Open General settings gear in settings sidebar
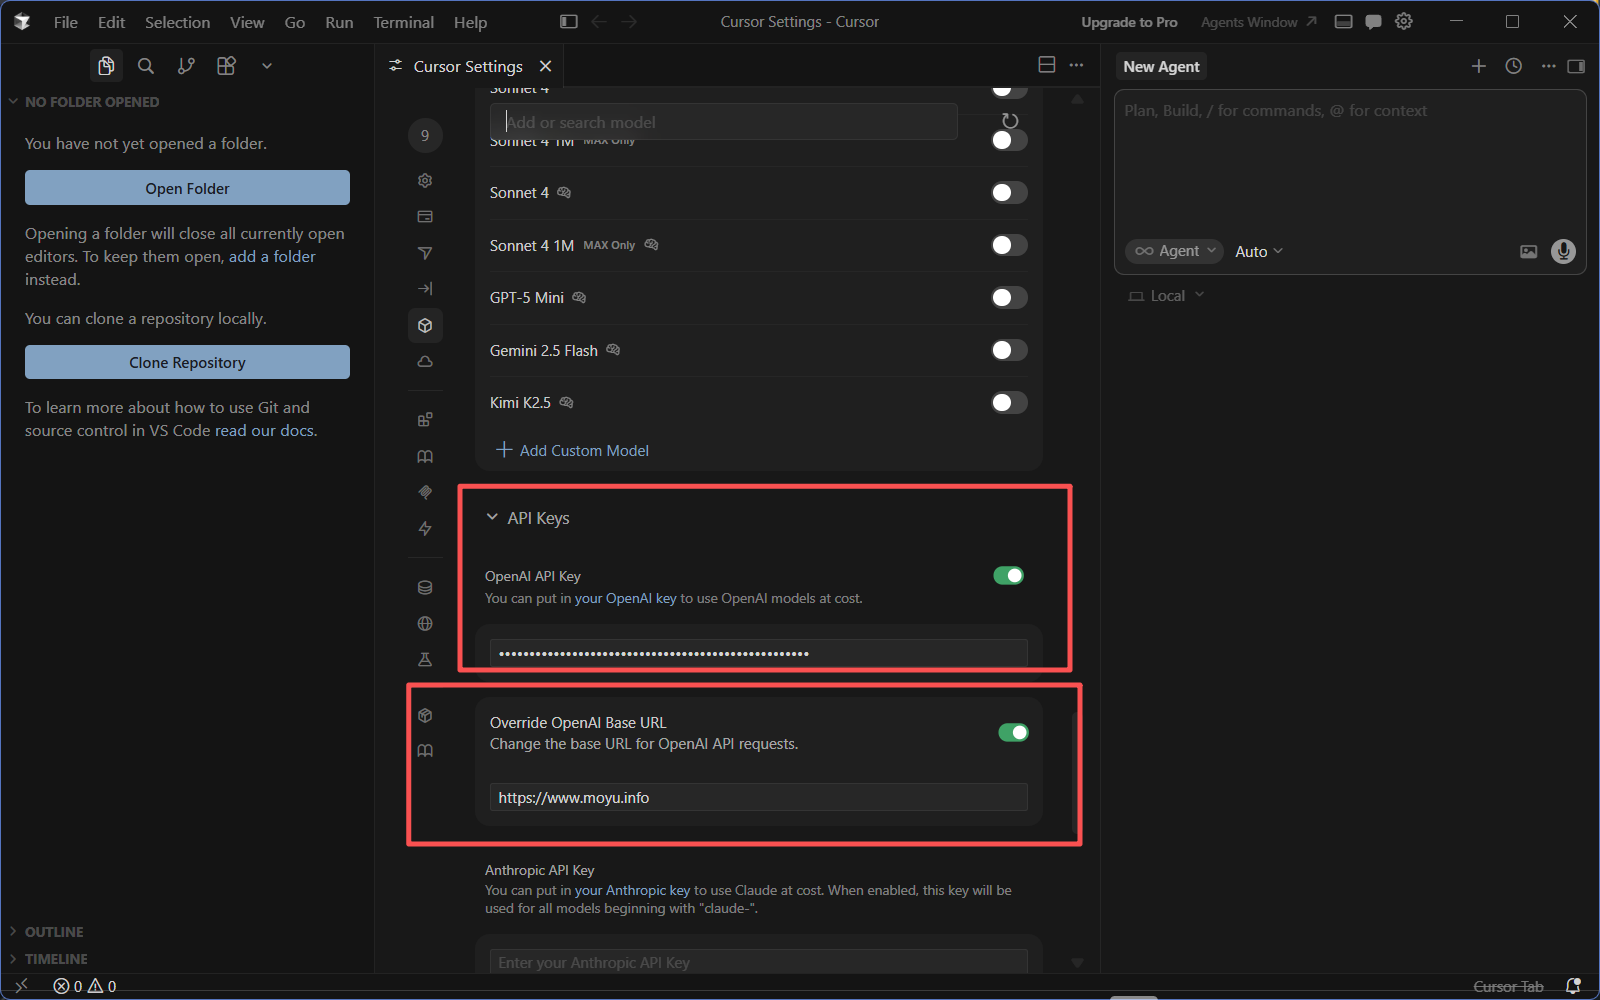This screenshot has width=1600, height=1000. 425,181
